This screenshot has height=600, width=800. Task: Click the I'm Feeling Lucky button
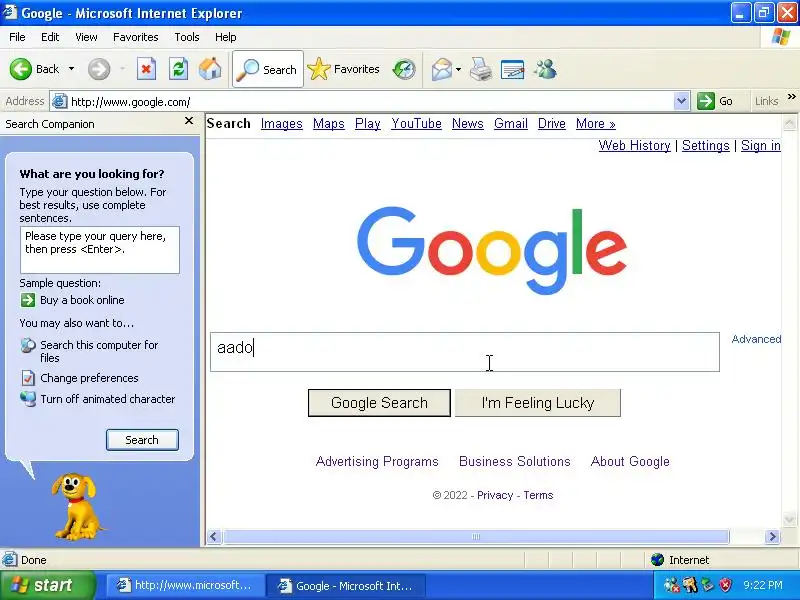coord(538,403)
